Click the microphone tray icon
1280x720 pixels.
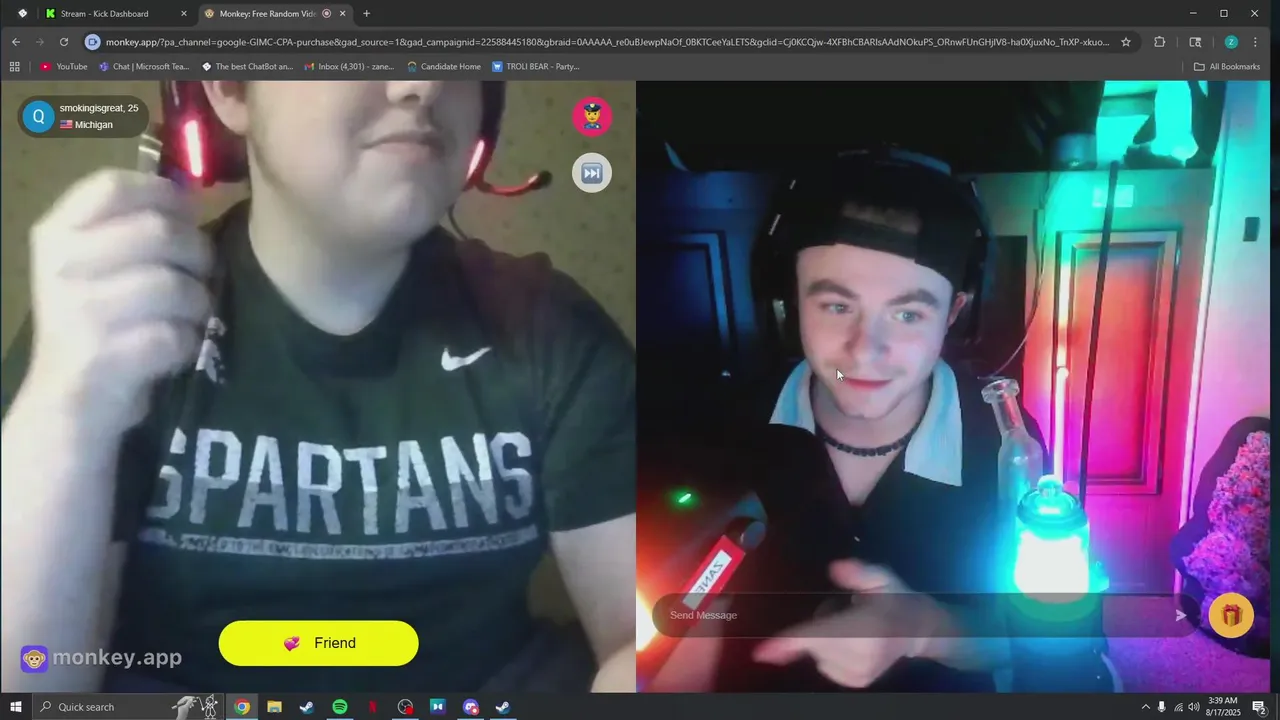[x=1161, y=707]
